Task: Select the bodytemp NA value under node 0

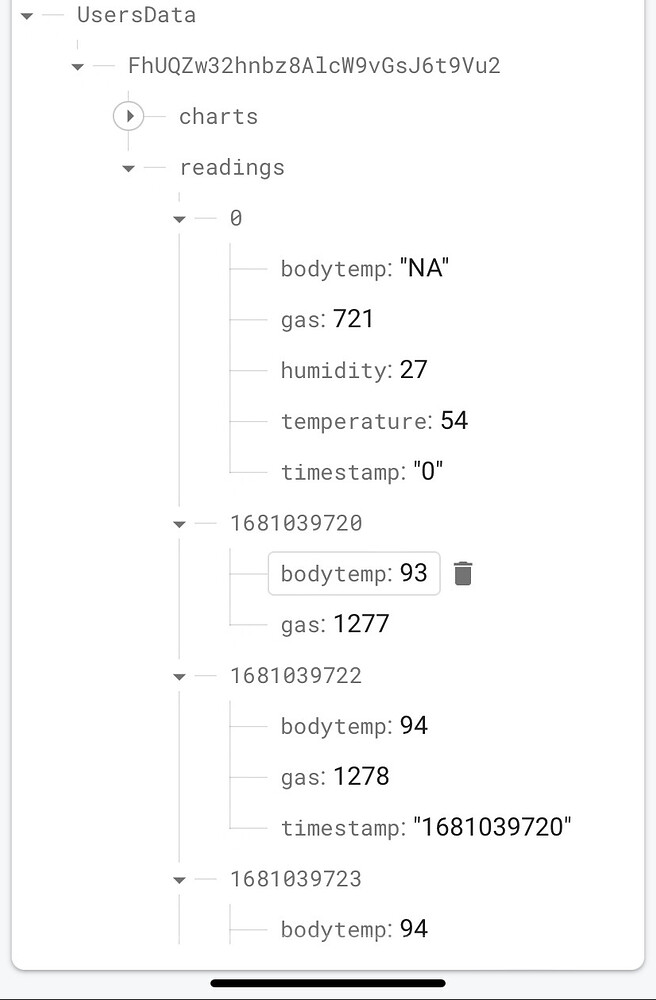Action: click(x=425, y=267)
